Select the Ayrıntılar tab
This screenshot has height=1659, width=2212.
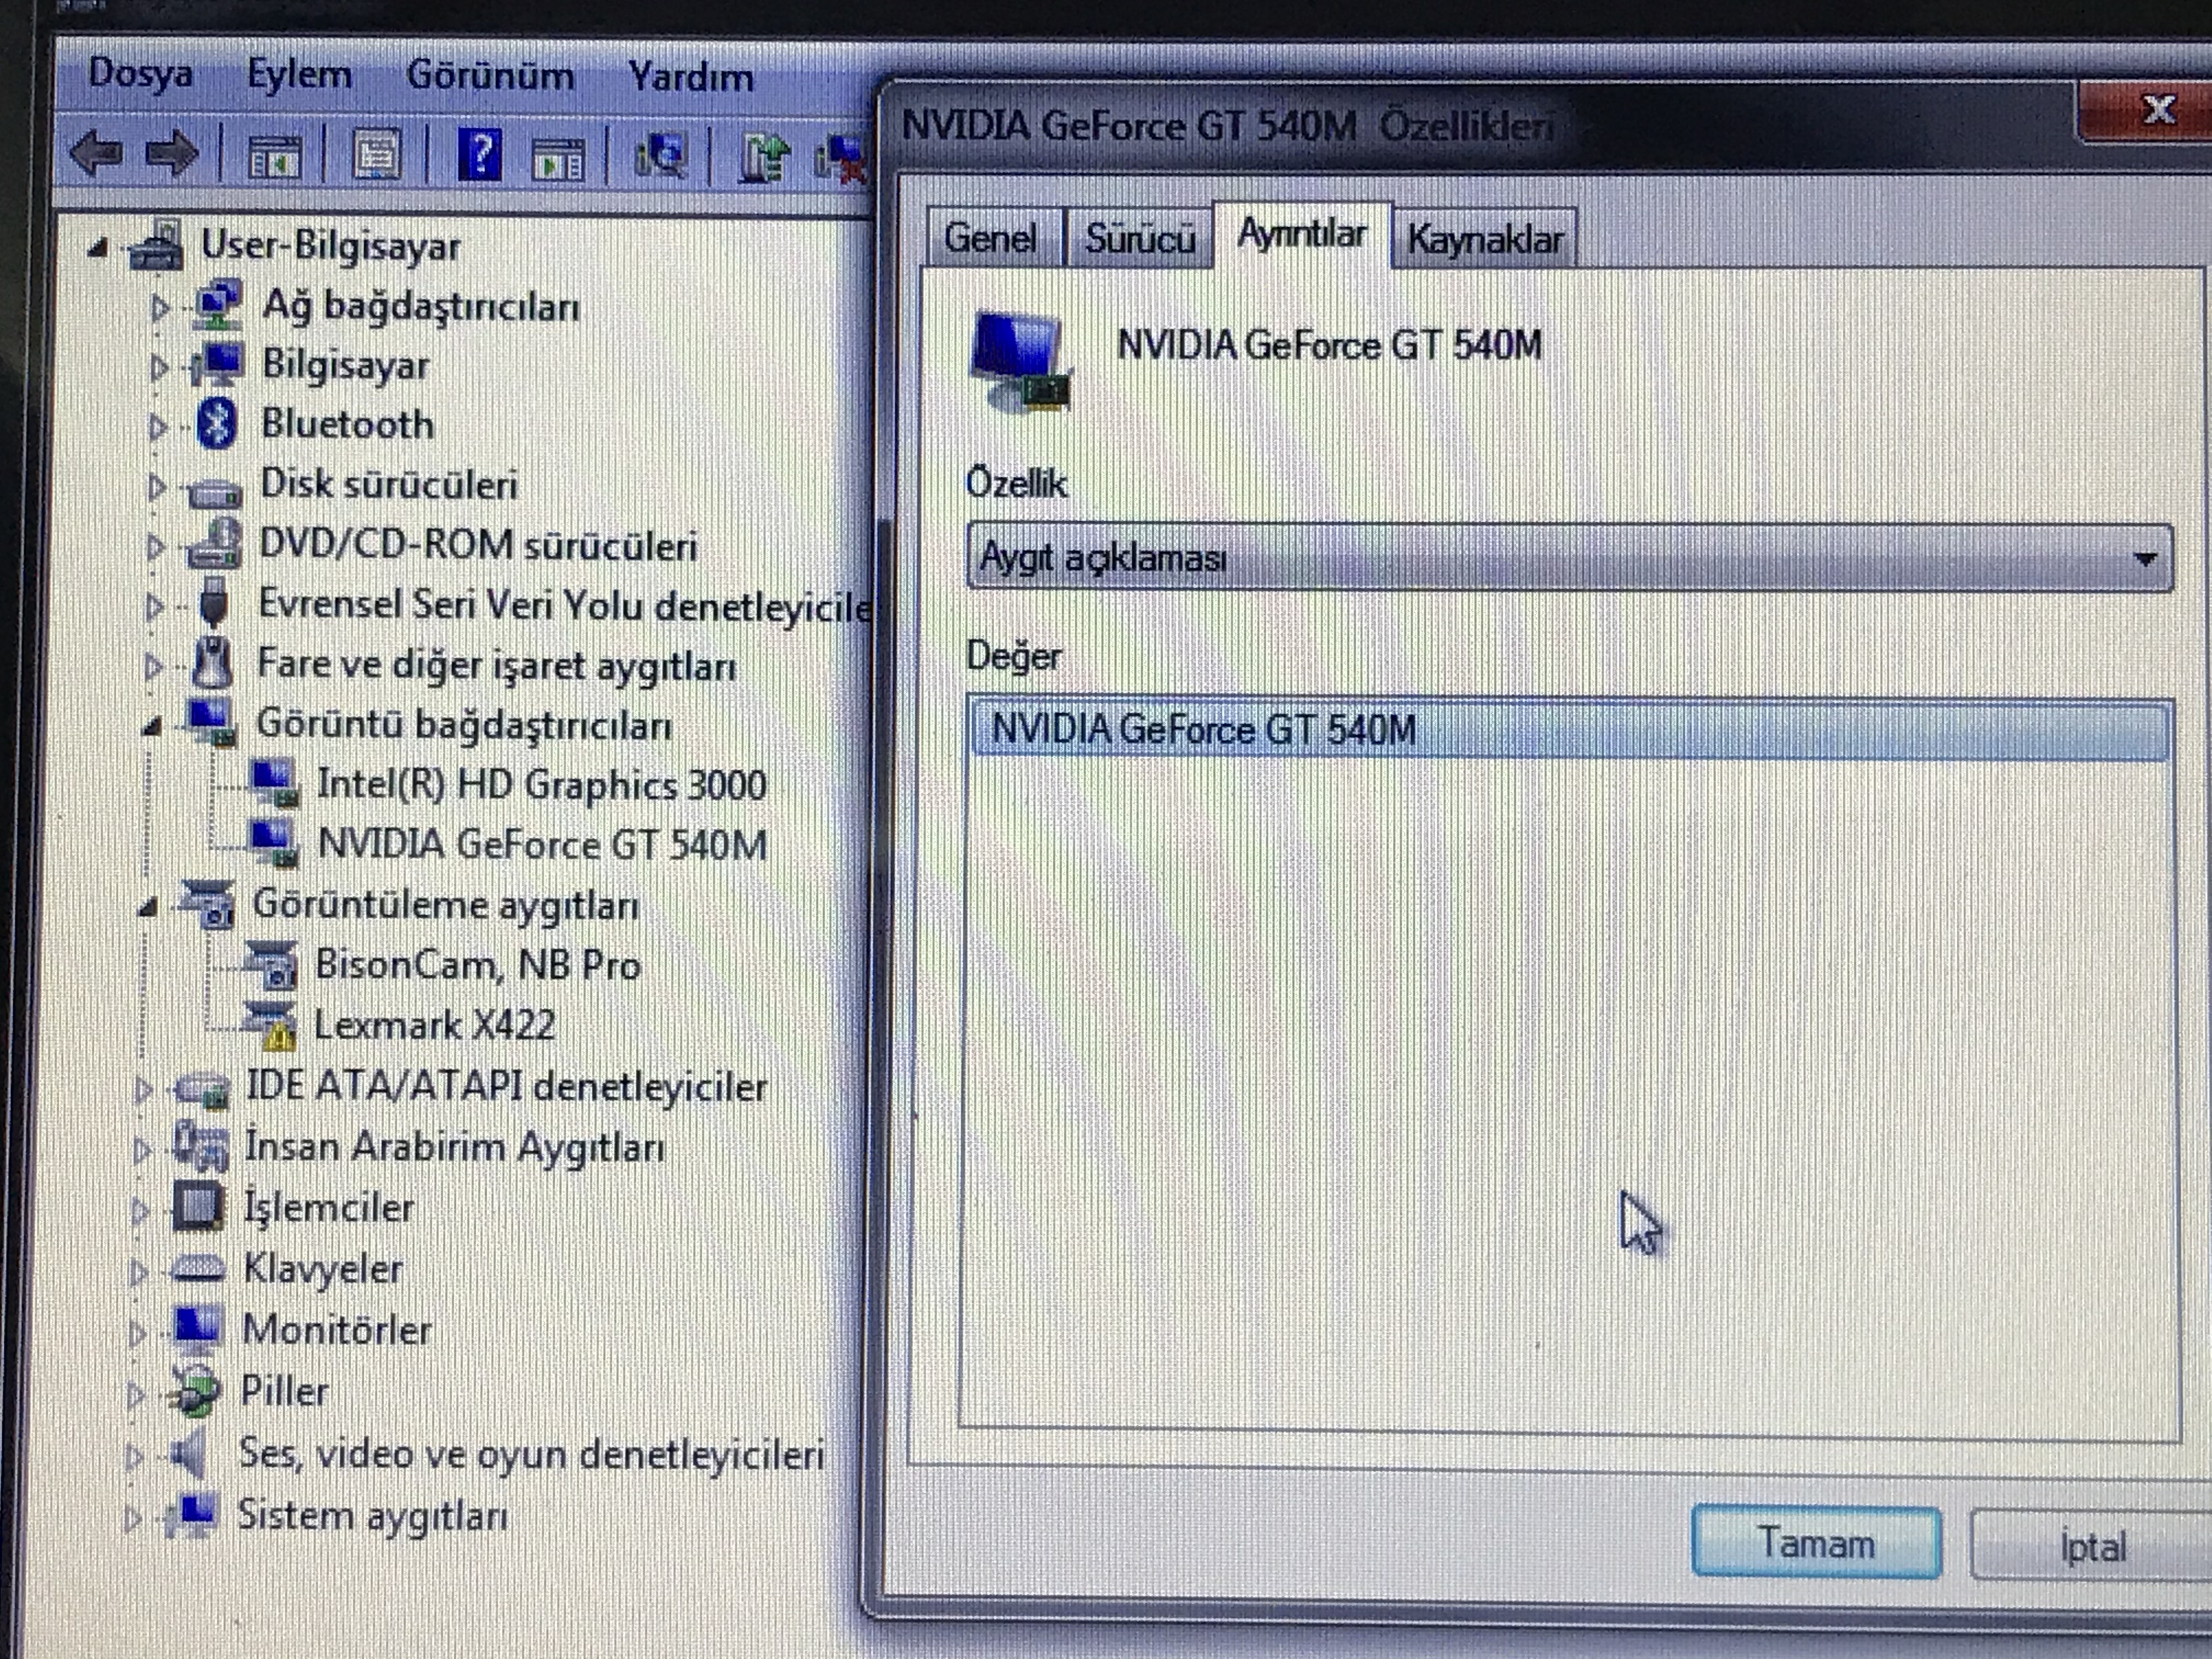pyautogui.click(x=1302, y=235)
